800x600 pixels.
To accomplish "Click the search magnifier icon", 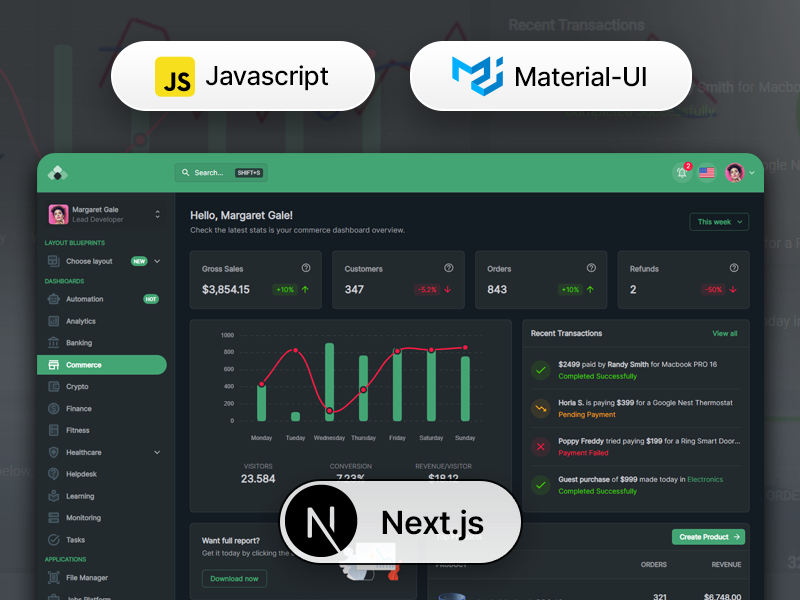I will pos(186,172).
